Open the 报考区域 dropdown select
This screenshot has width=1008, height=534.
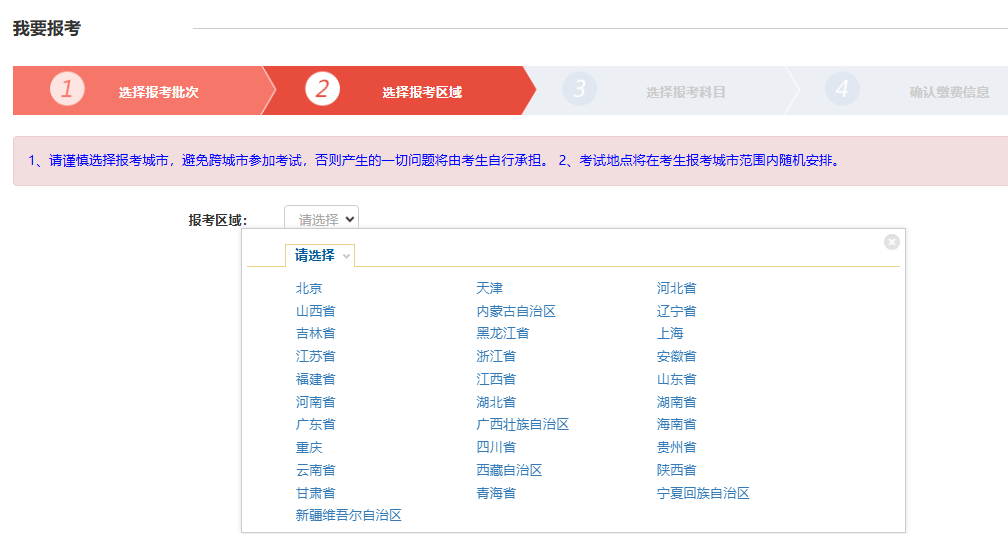tap(321, 220)
